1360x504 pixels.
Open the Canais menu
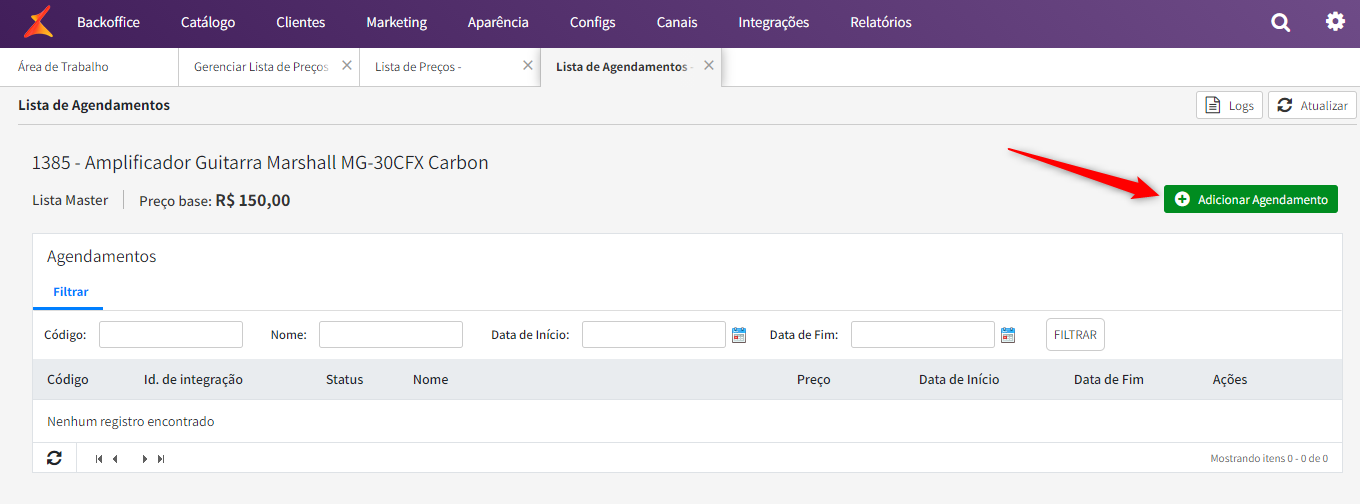[677, 22]
